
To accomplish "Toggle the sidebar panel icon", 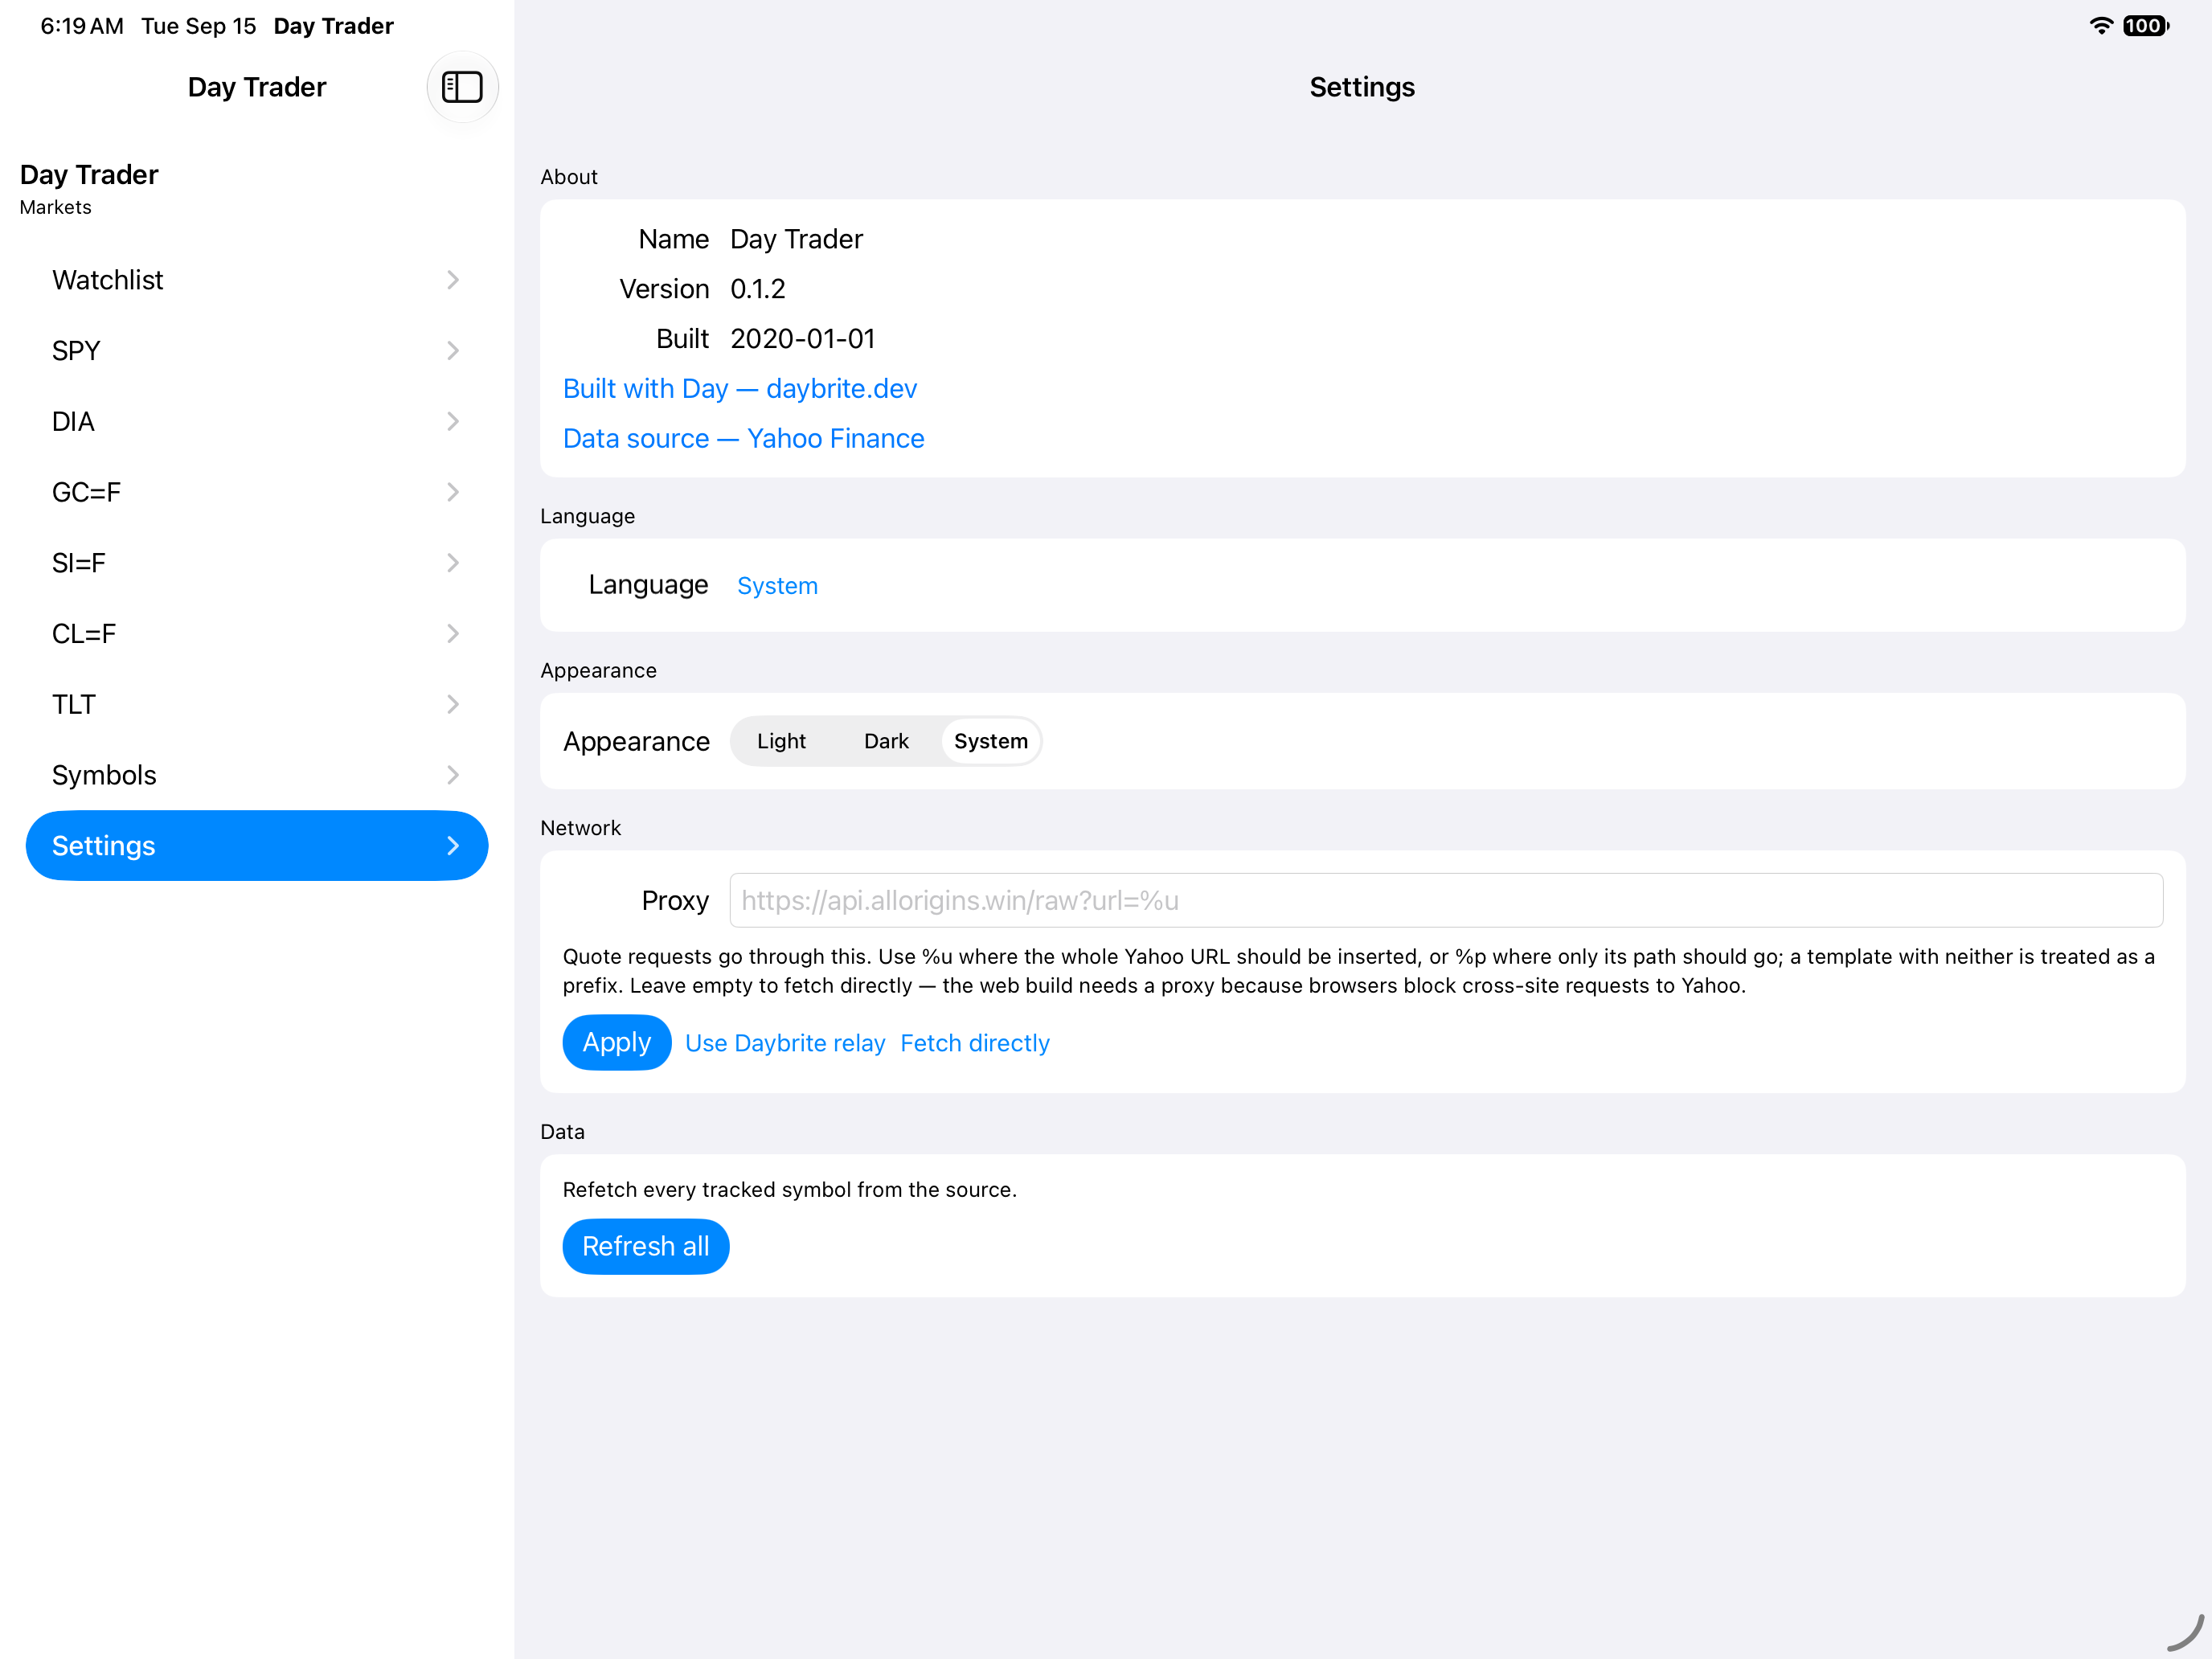I will [462, 87].
